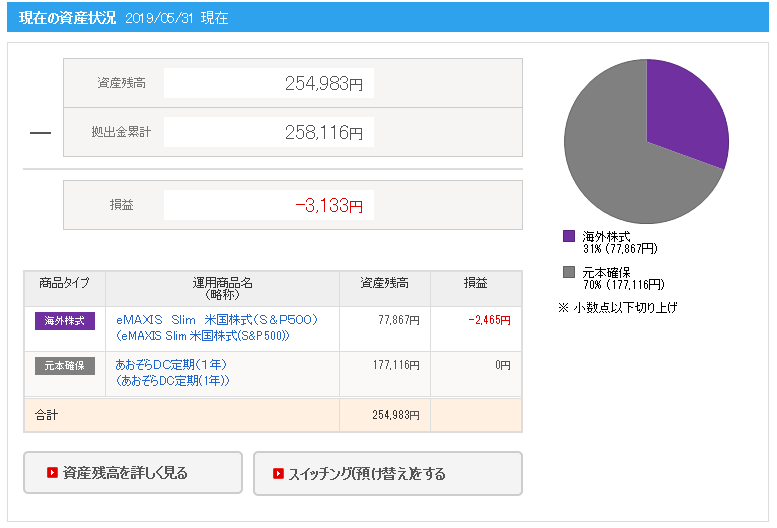Click 現在の資産状況 header title

point(67,18)
